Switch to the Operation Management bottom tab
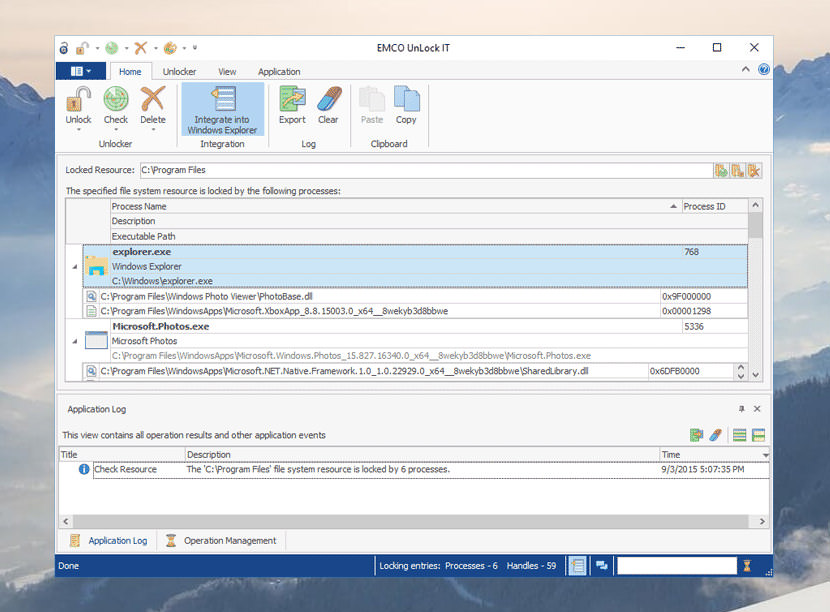Viewport: 830px width, 612px height. pos(221,541)
